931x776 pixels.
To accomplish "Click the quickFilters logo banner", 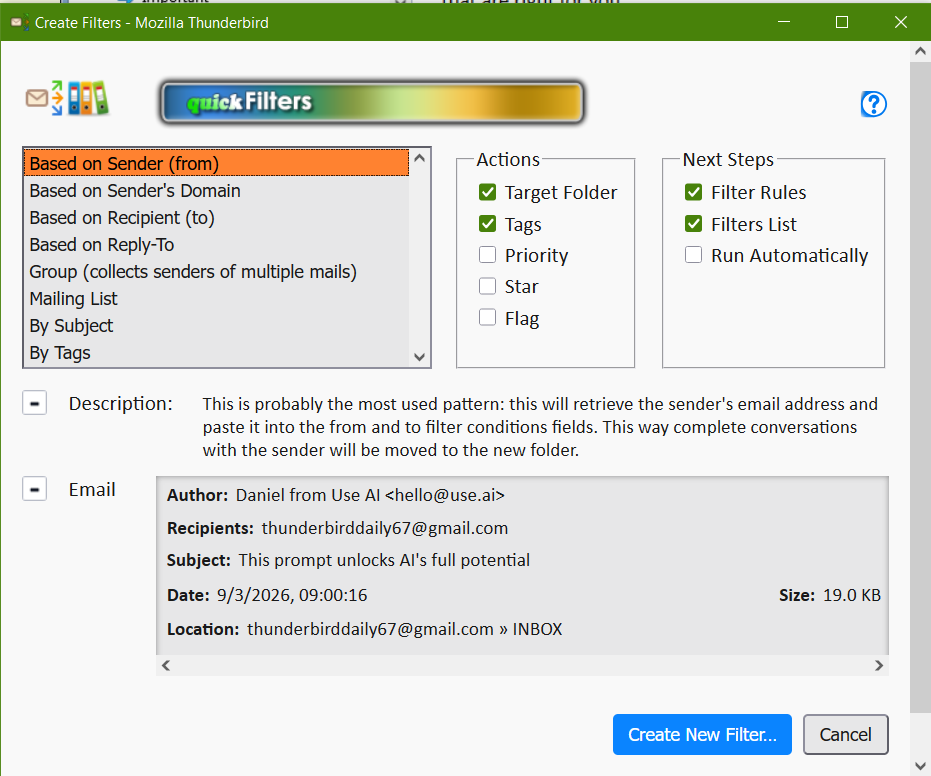I will [372, 102].
